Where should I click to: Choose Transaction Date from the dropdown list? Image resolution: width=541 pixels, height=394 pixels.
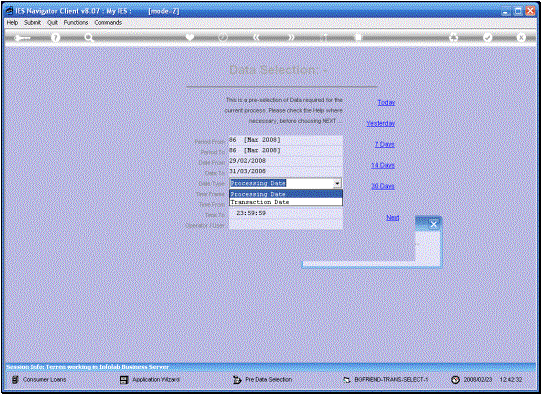[286, 202]
